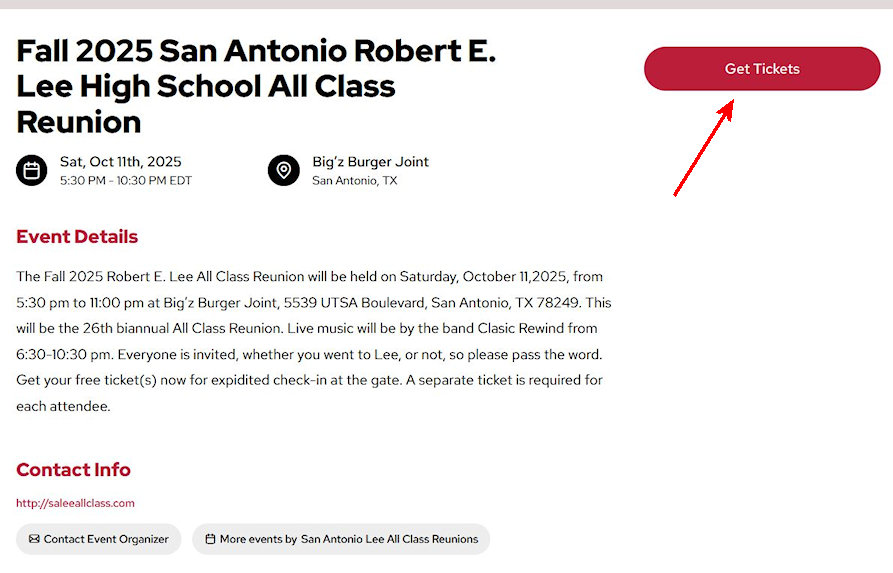Click the 5:30 PM - 10:30 PM EDT time
The image size is (893, 573).
click(125, 181)
